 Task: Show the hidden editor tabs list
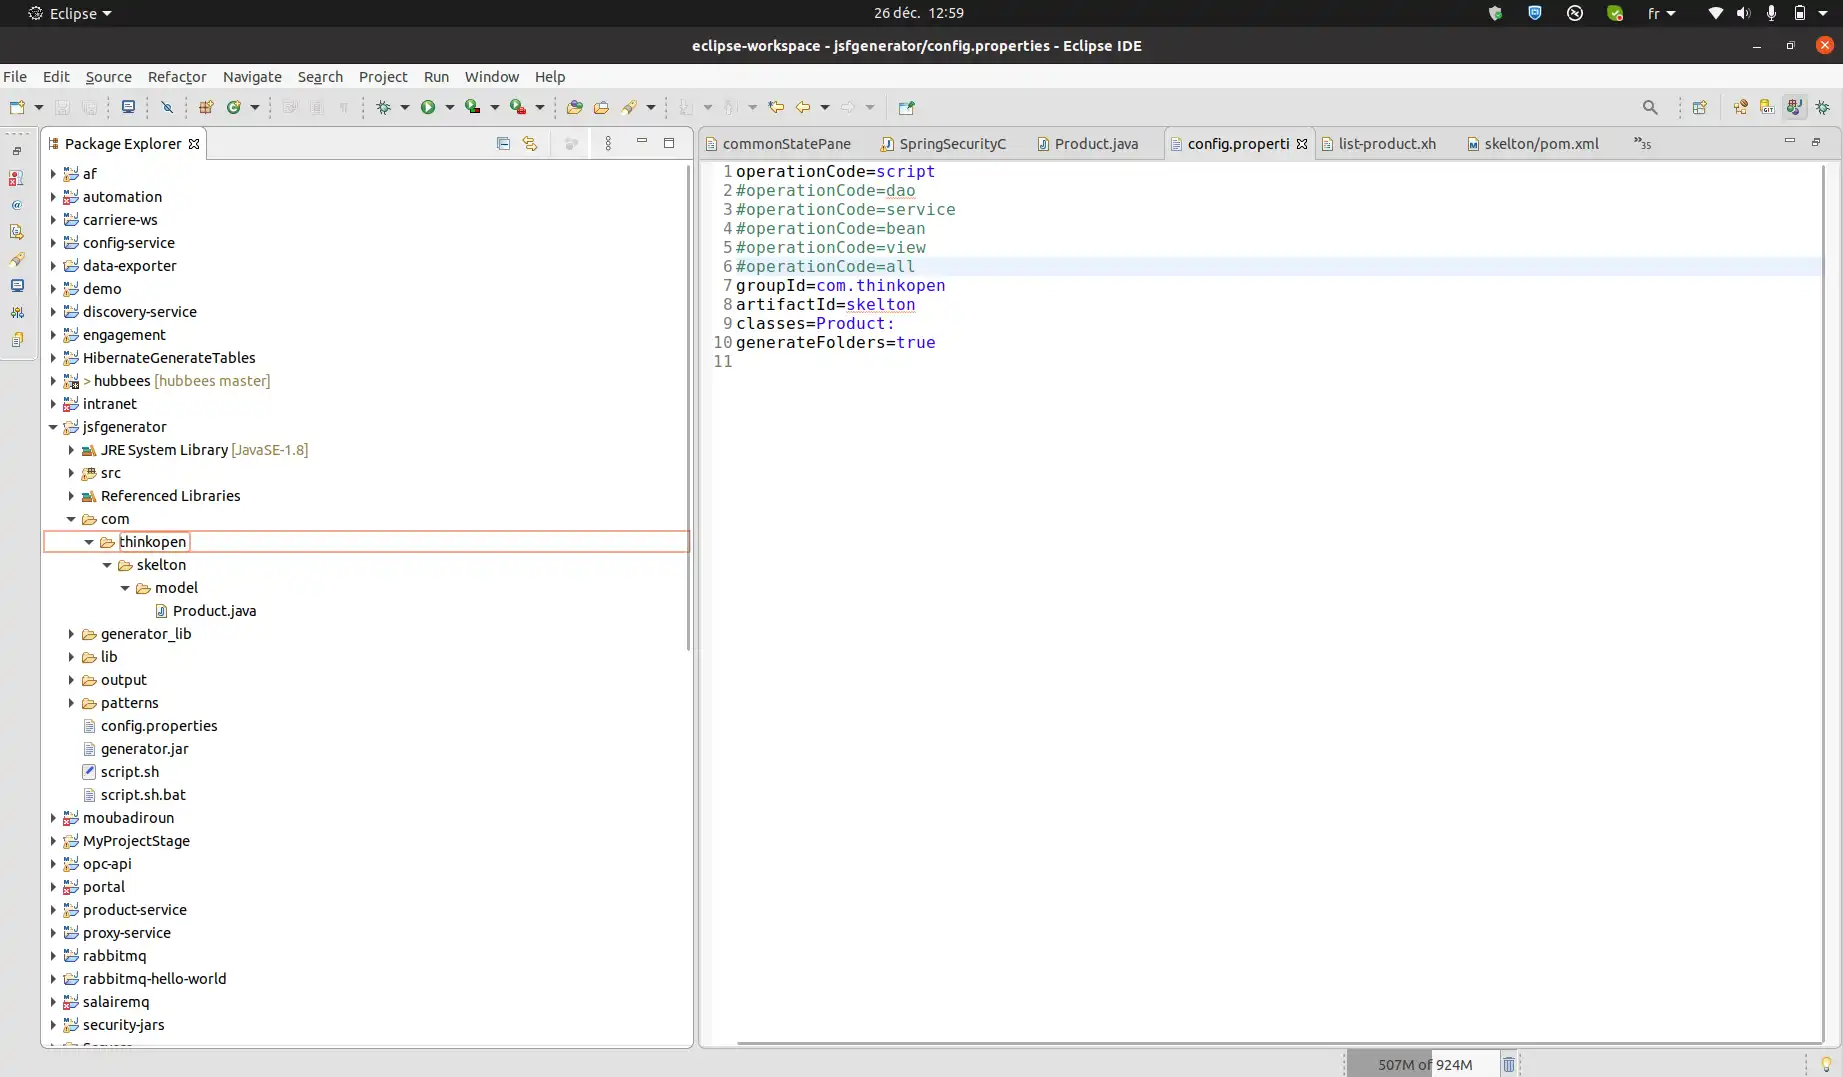pos(1642,144)
